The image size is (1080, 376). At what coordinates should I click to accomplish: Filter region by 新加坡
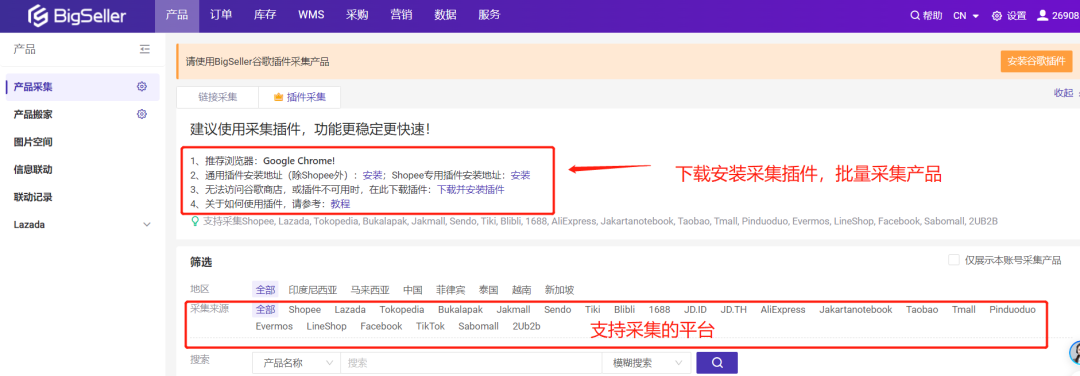click(559, 290)
